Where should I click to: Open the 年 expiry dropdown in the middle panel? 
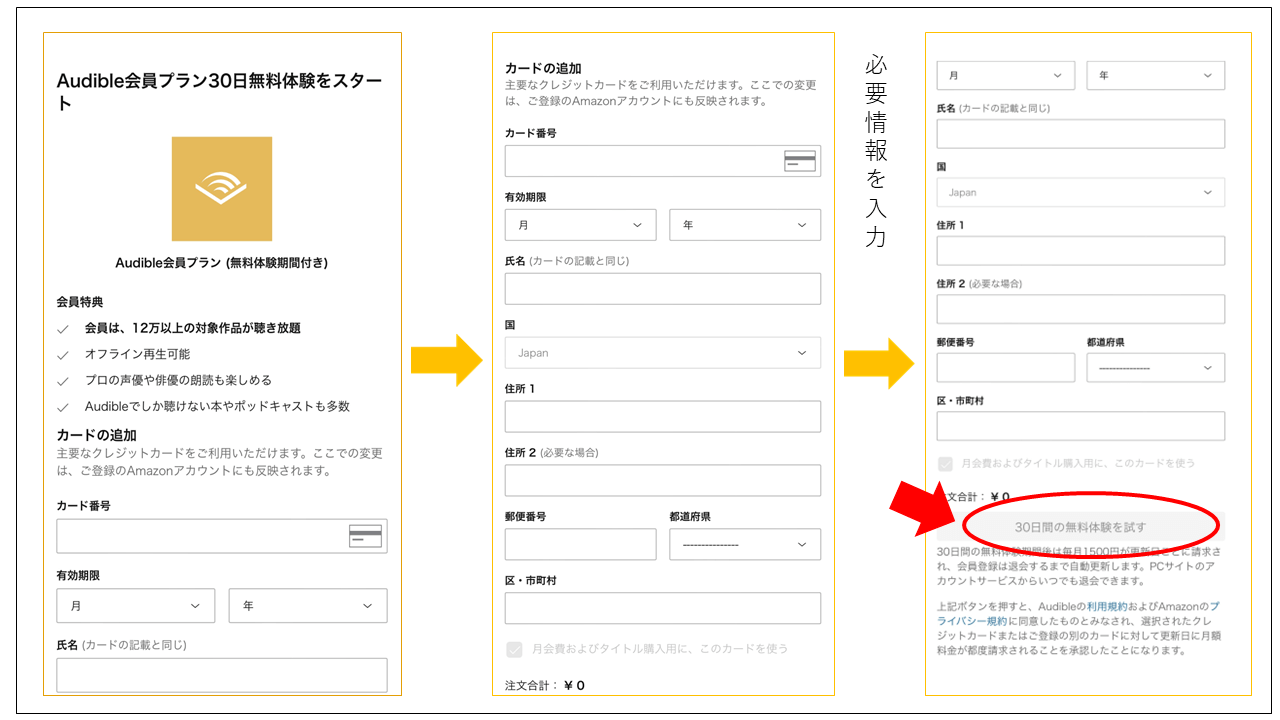tap(744, 225)
